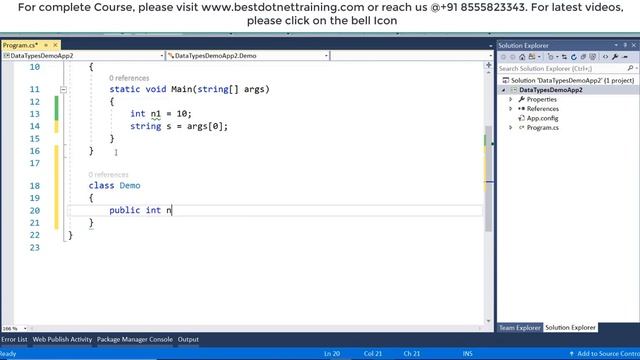
Task: Click Back button in Solution Explorer toolbar
Action: coord(503,57)
